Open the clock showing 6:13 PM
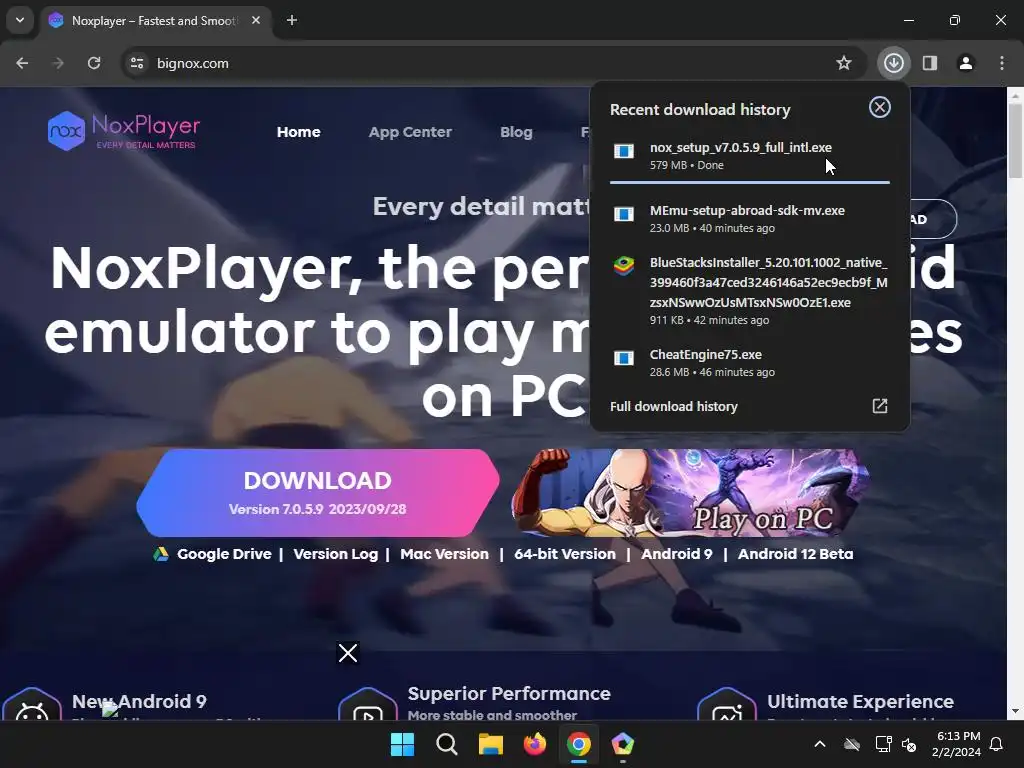 pyautogui.click(x=956, y=744)
